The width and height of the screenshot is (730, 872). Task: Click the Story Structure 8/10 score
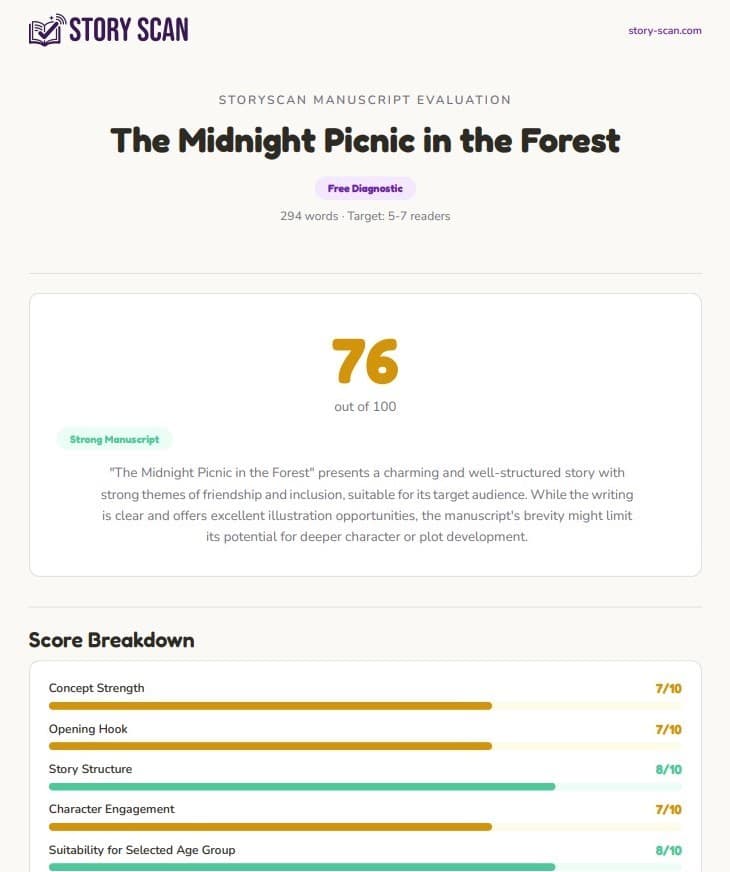668,769
